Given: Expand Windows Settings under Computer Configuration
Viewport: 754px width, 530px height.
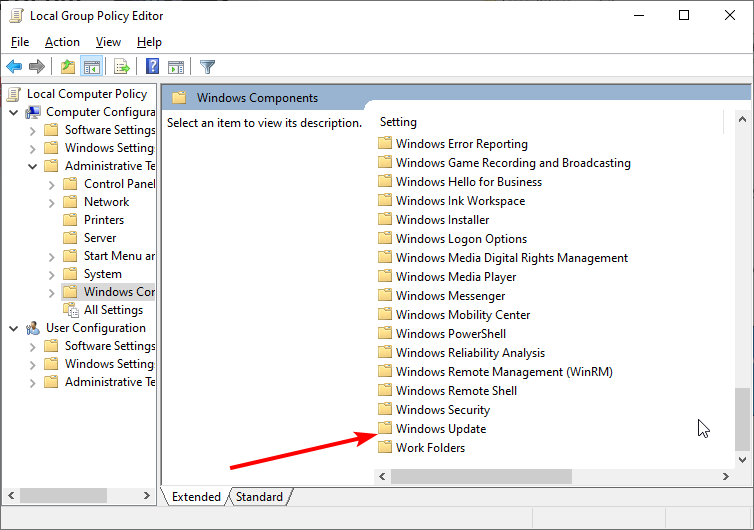Looking at the screenshot, I should (x=32, y=149).
